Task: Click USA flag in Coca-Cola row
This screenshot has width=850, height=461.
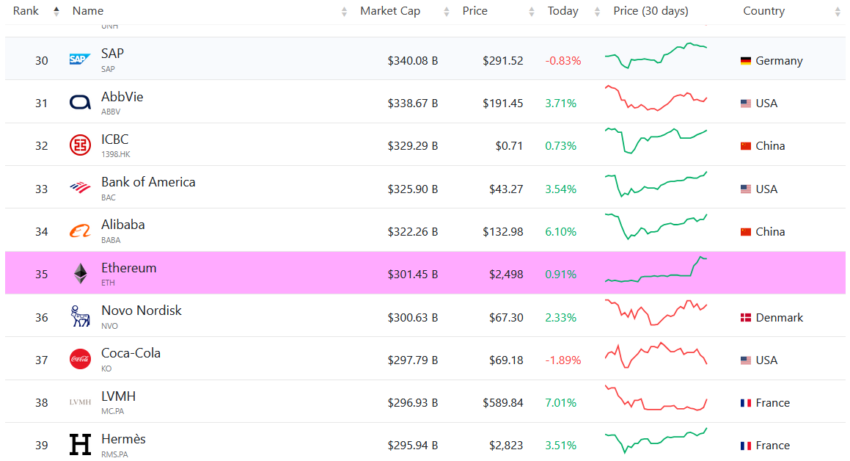Action: [x=746, y=360]
